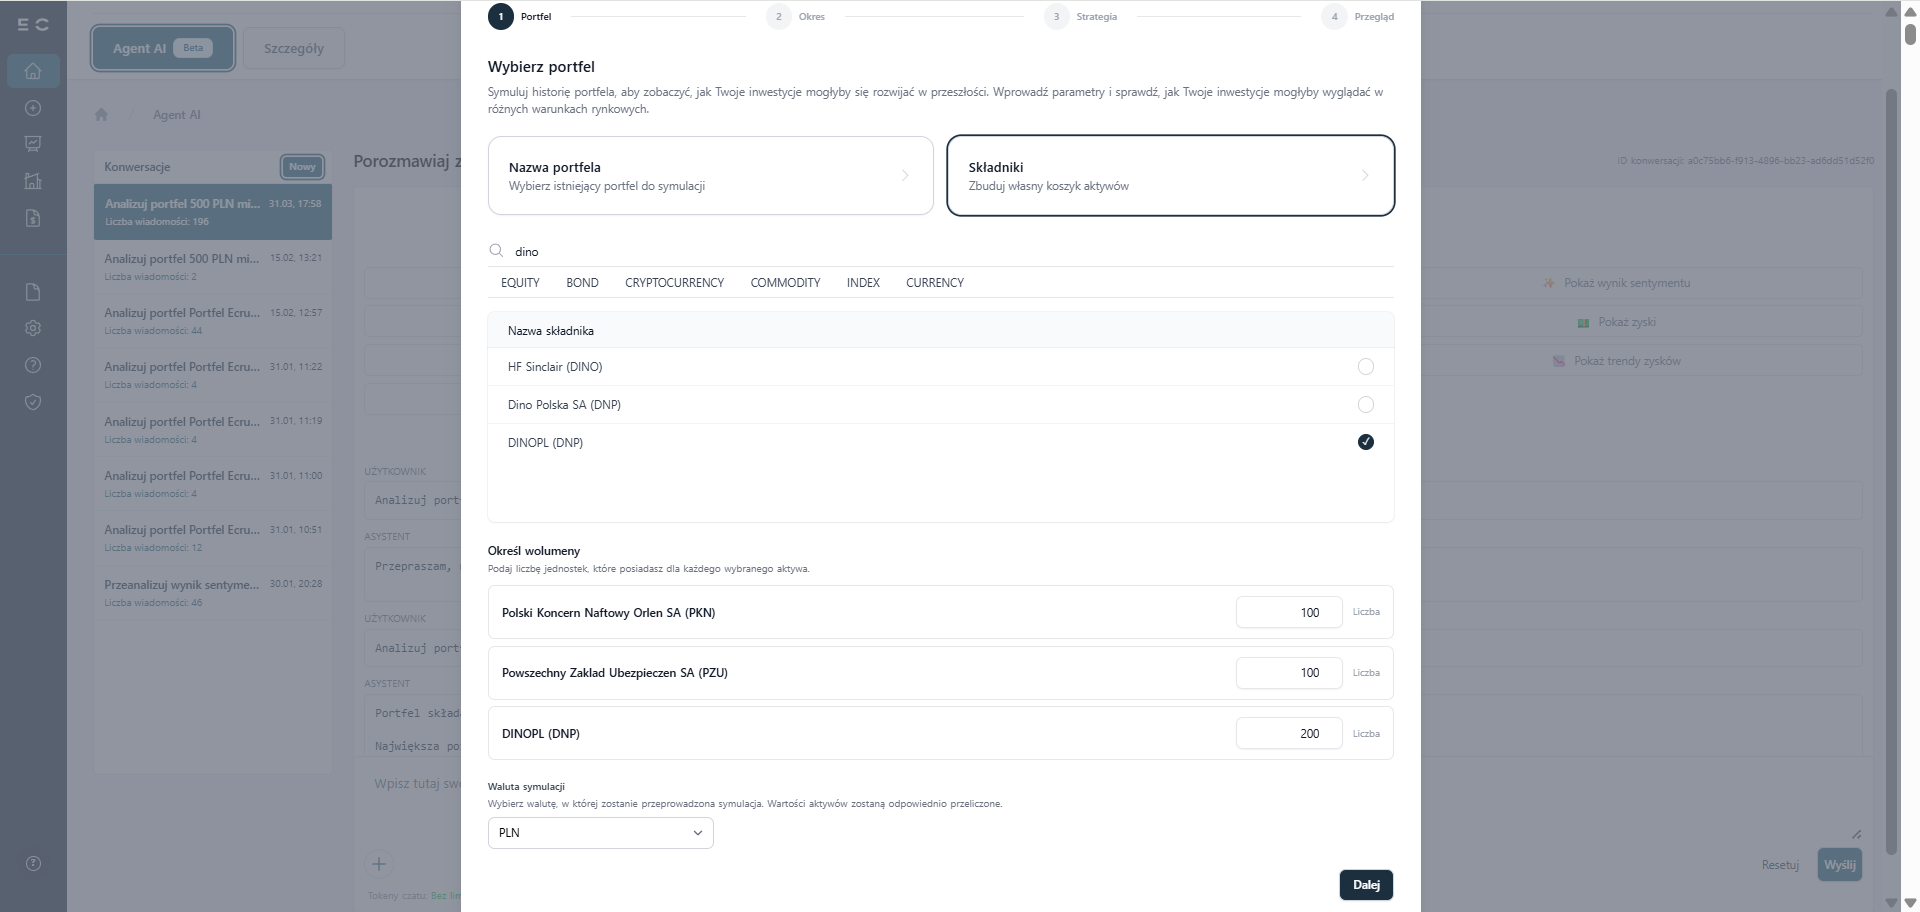
Task: Filter components by BOND tab
Action: pyautogui.click(x=582, y=283)
